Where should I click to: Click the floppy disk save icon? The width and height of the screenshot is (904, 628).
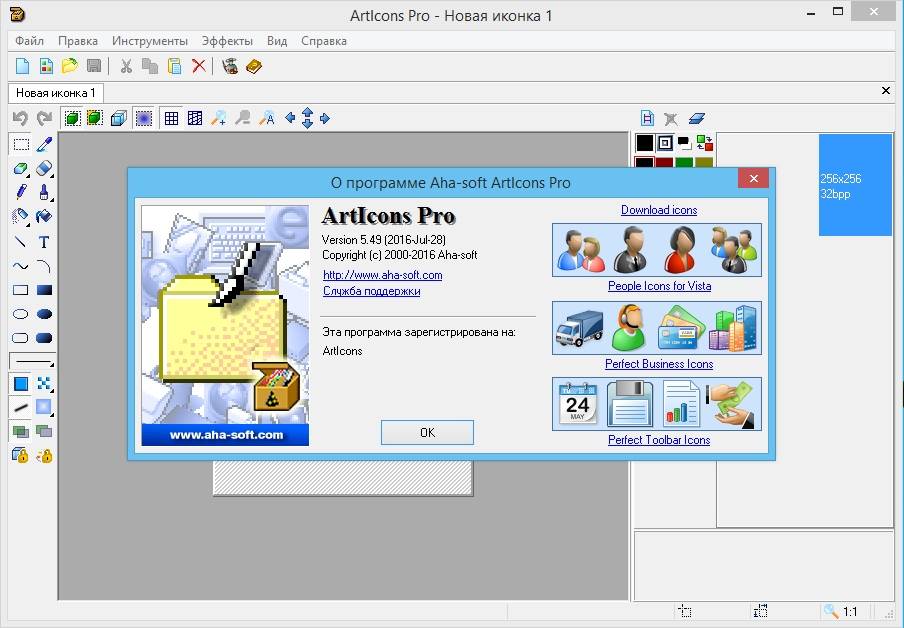click(x=94, y=66)
